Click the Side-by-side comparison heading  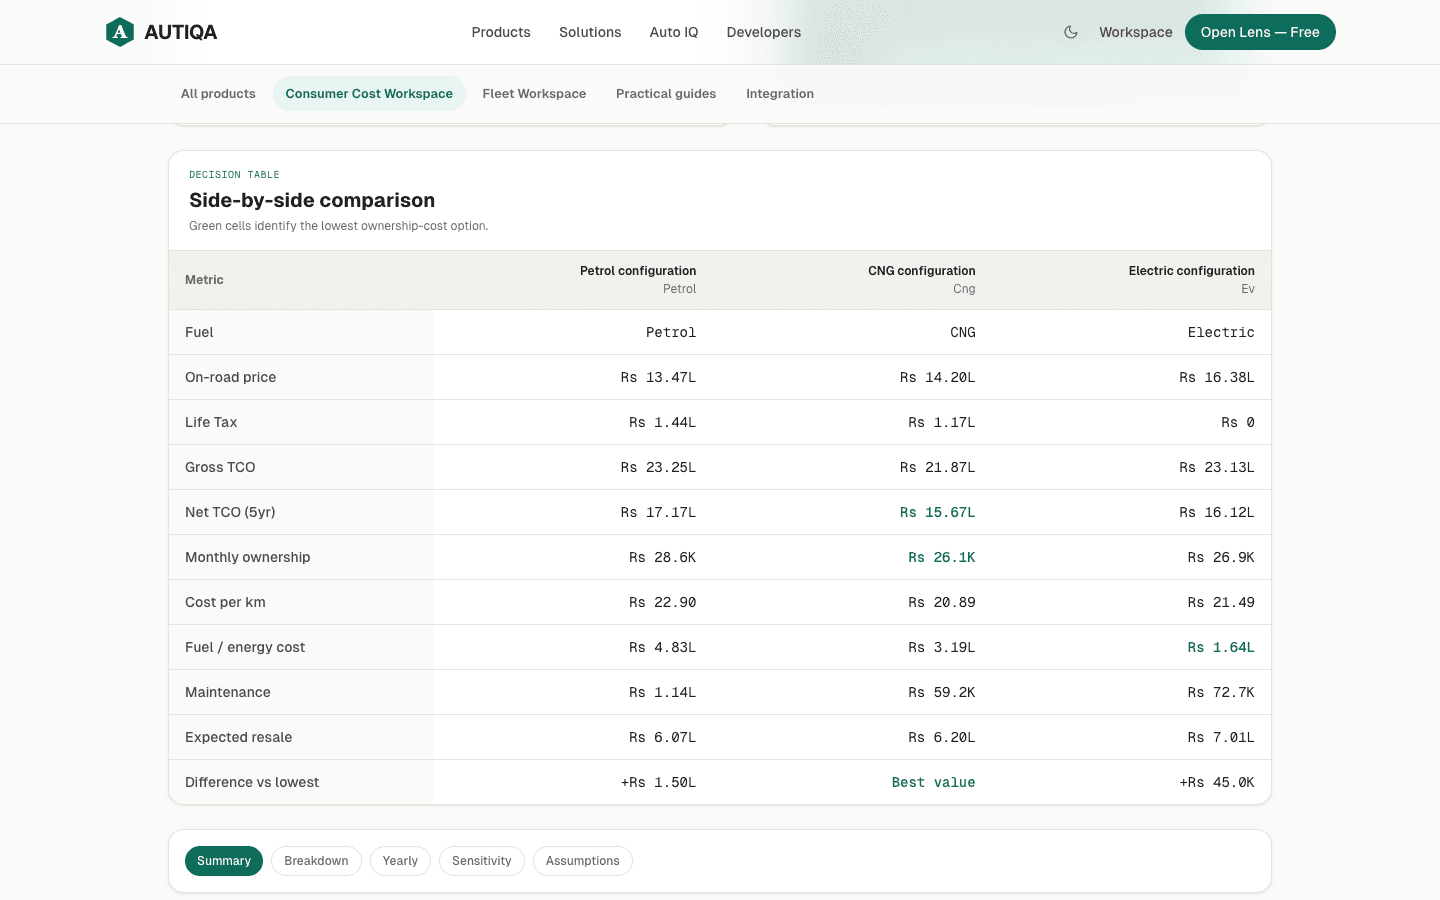312,200
